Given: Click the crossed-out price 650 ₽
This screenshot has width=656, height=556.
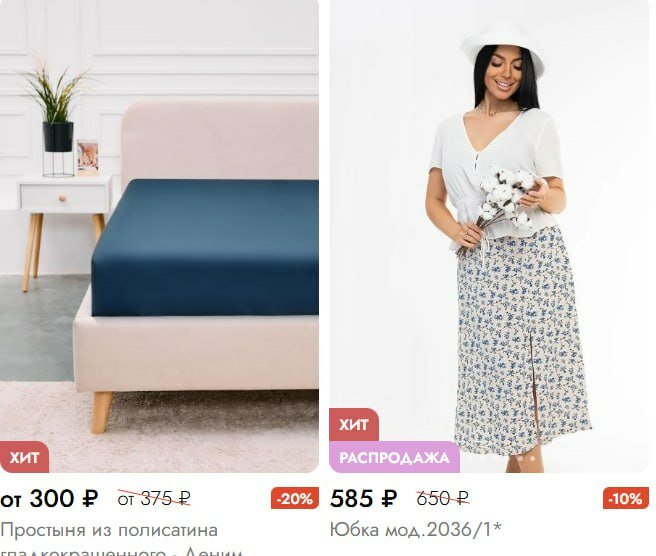Looking at the screenshot, I should coord(442,498).
